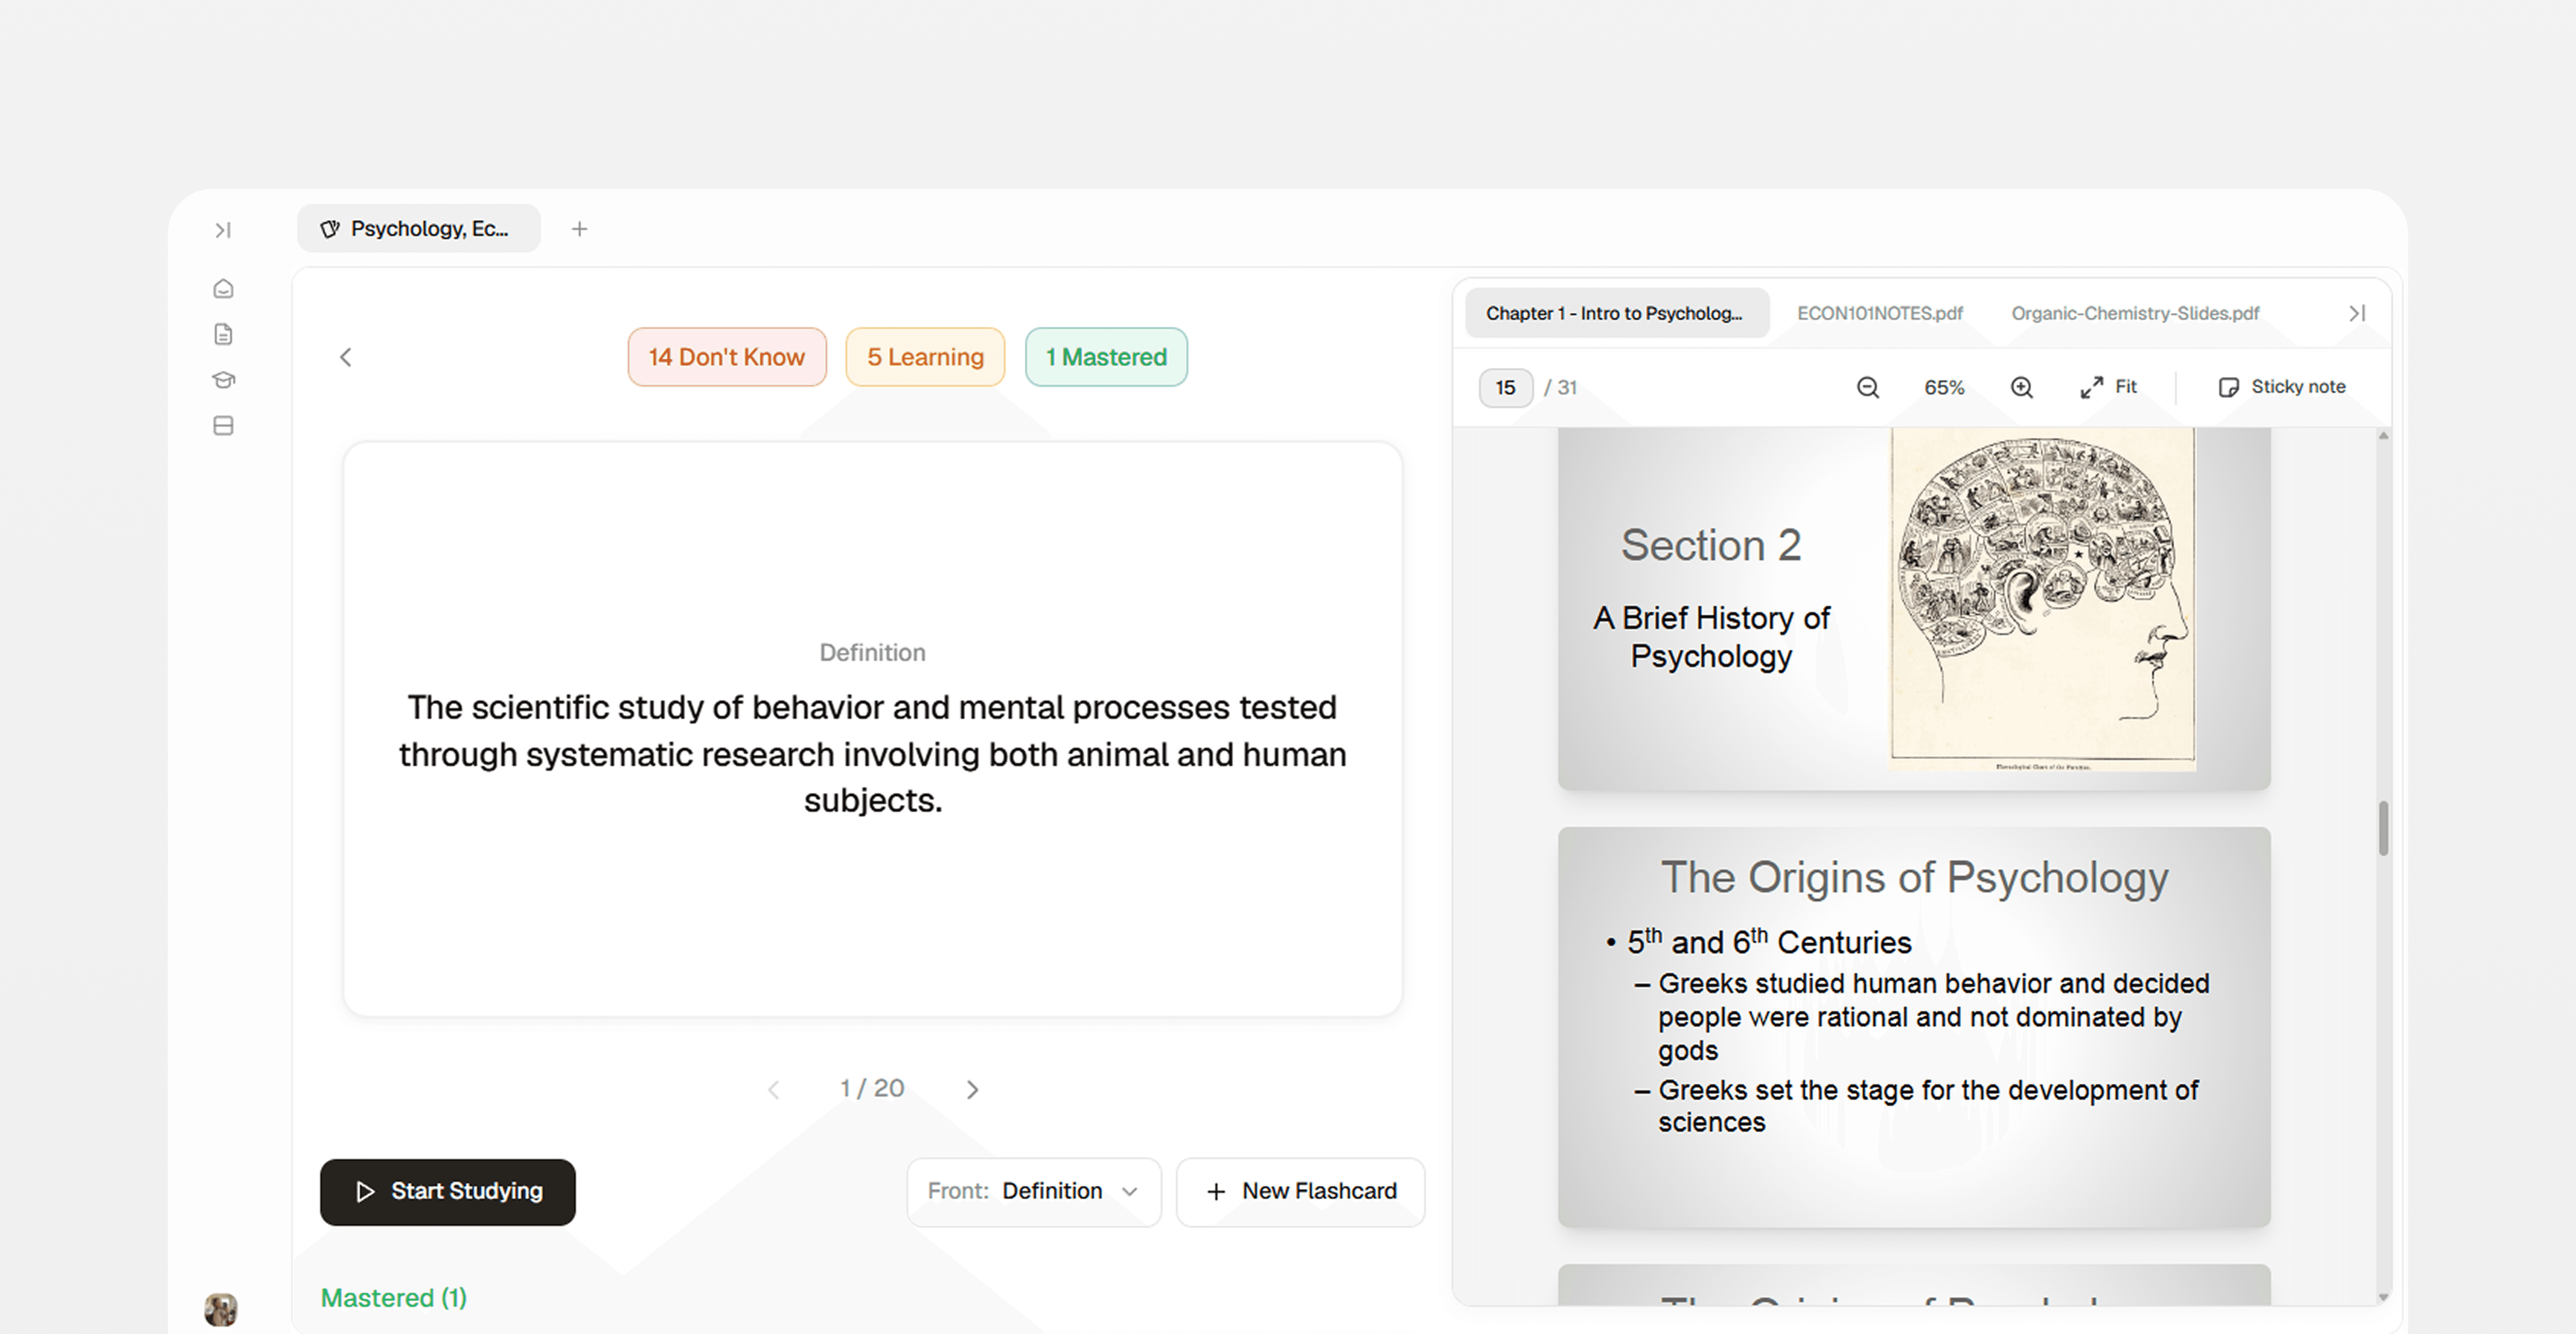The width and height of the screenshot is (2576, 1334).
Task: Click the Mastered (1) section heading
Action: 394,1298
